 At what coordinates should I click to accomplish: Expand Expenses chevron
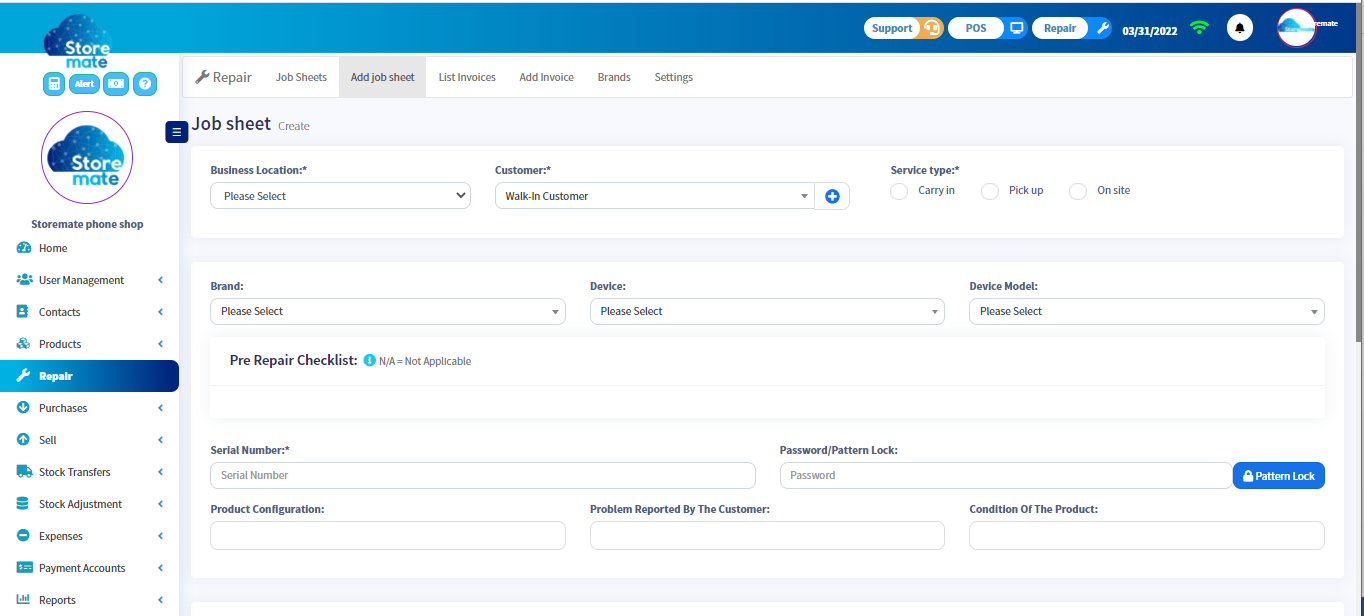[x=160, y=536]
